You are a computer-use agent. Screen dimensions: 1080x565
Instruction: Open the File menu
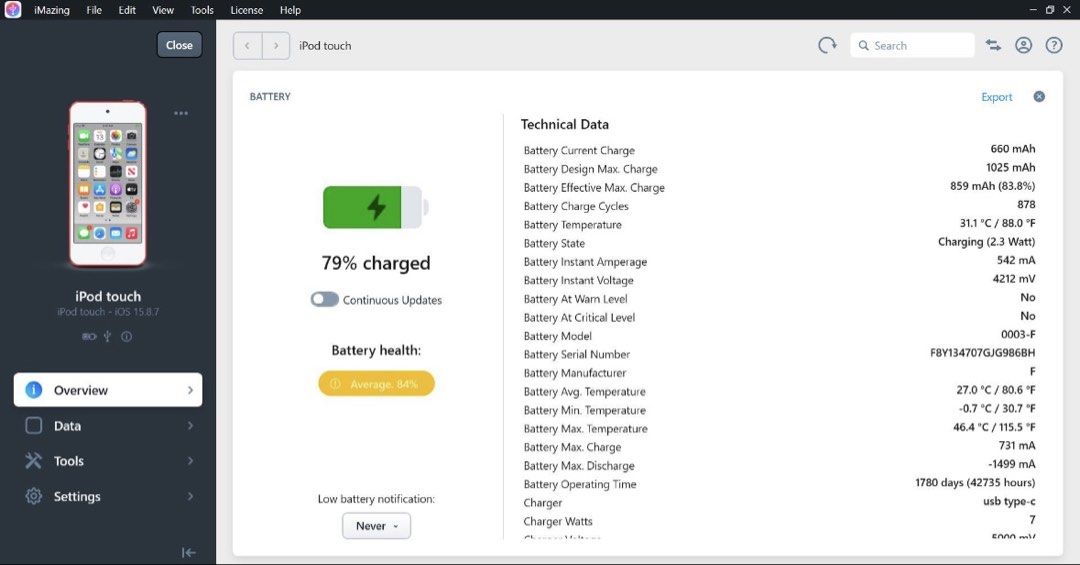(x=94, y=10)
